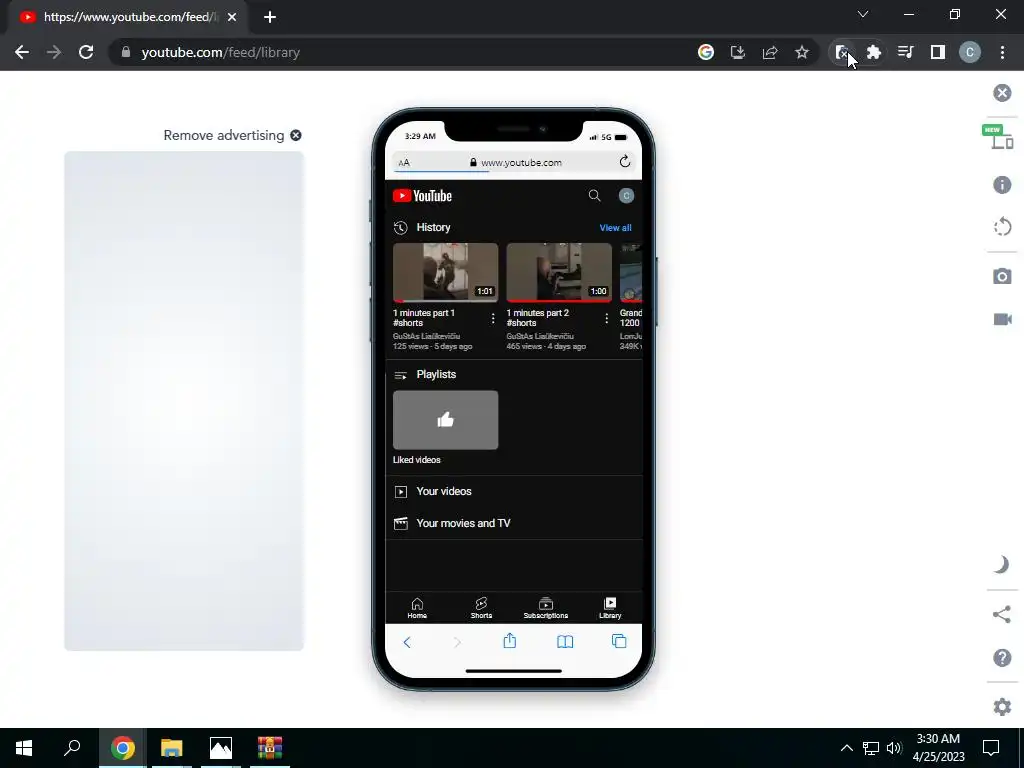The height and width of the screenshot is (768, 1024).
Task: Open the Chrome extensions puzzle icon
Action: pos(874,52)
